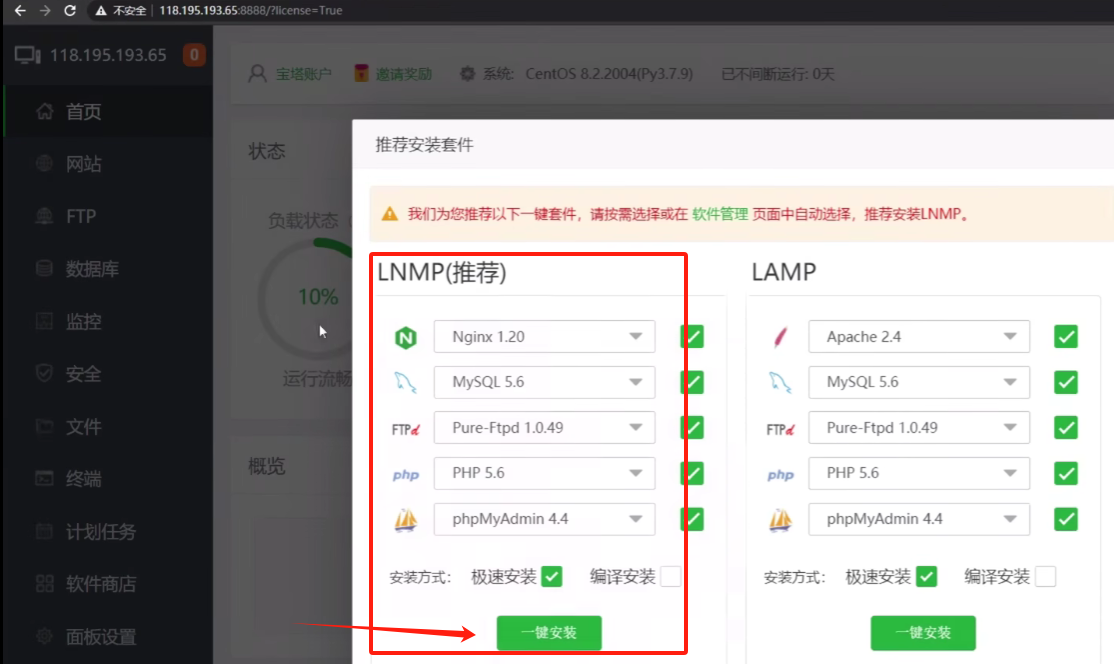This screenshot has height=664, width=1114.
Task: Open the LAMP Apache 2.4 version dropdown
Action: point(919,337)
